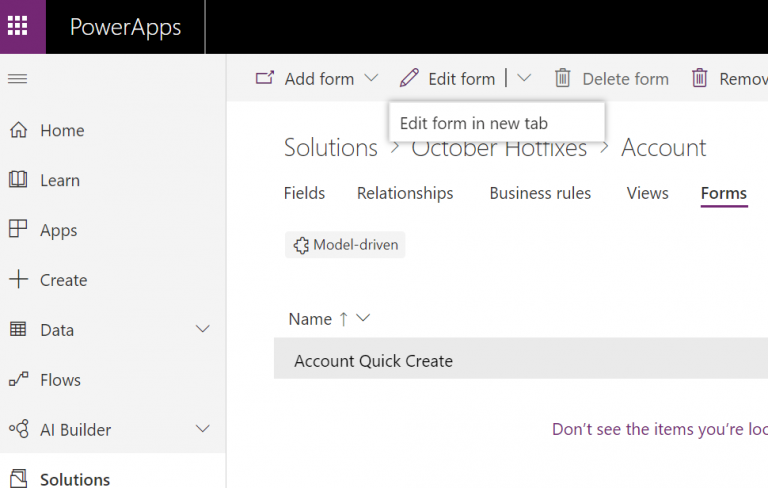
Task: Click the Delete form trash icon
Action: tap(562, 78)
